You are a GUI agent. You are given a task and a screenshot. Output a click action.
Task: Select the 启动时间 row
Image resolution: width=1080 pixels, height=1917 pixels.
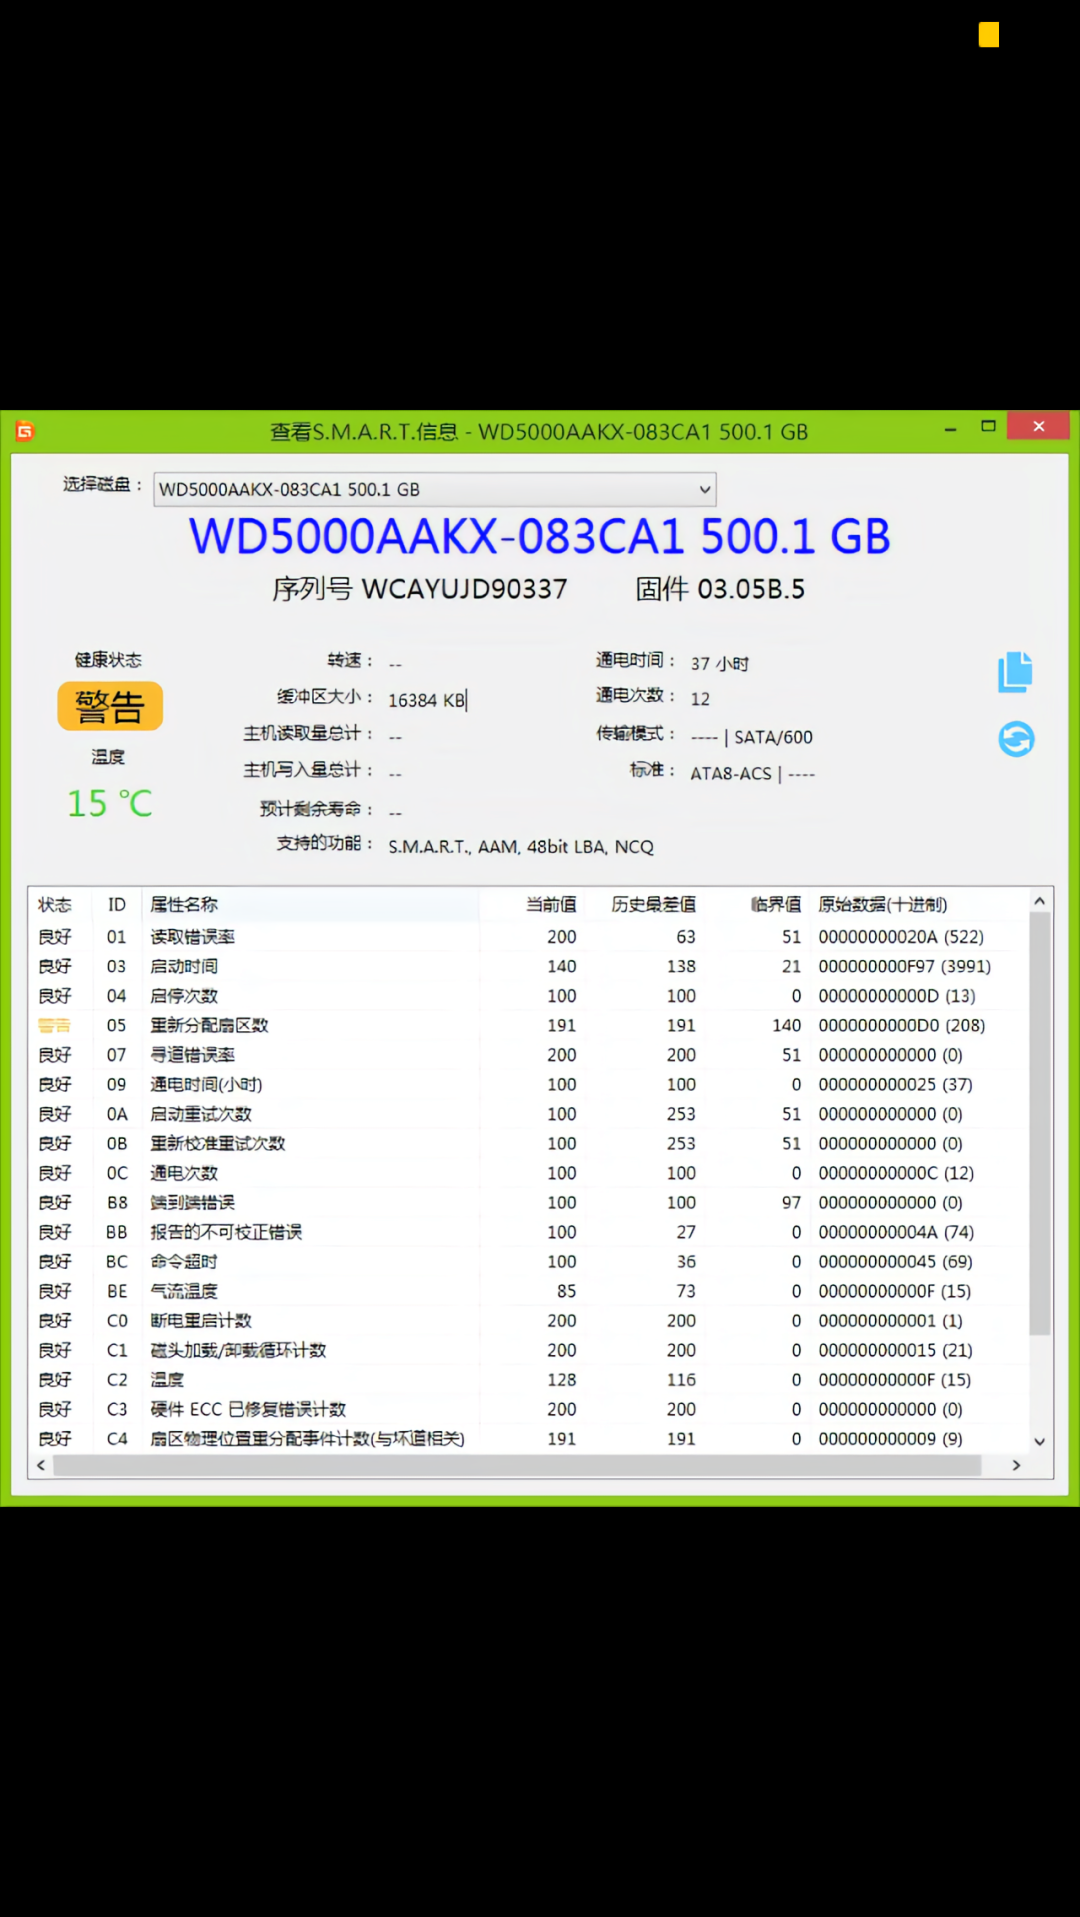point(528,966)
